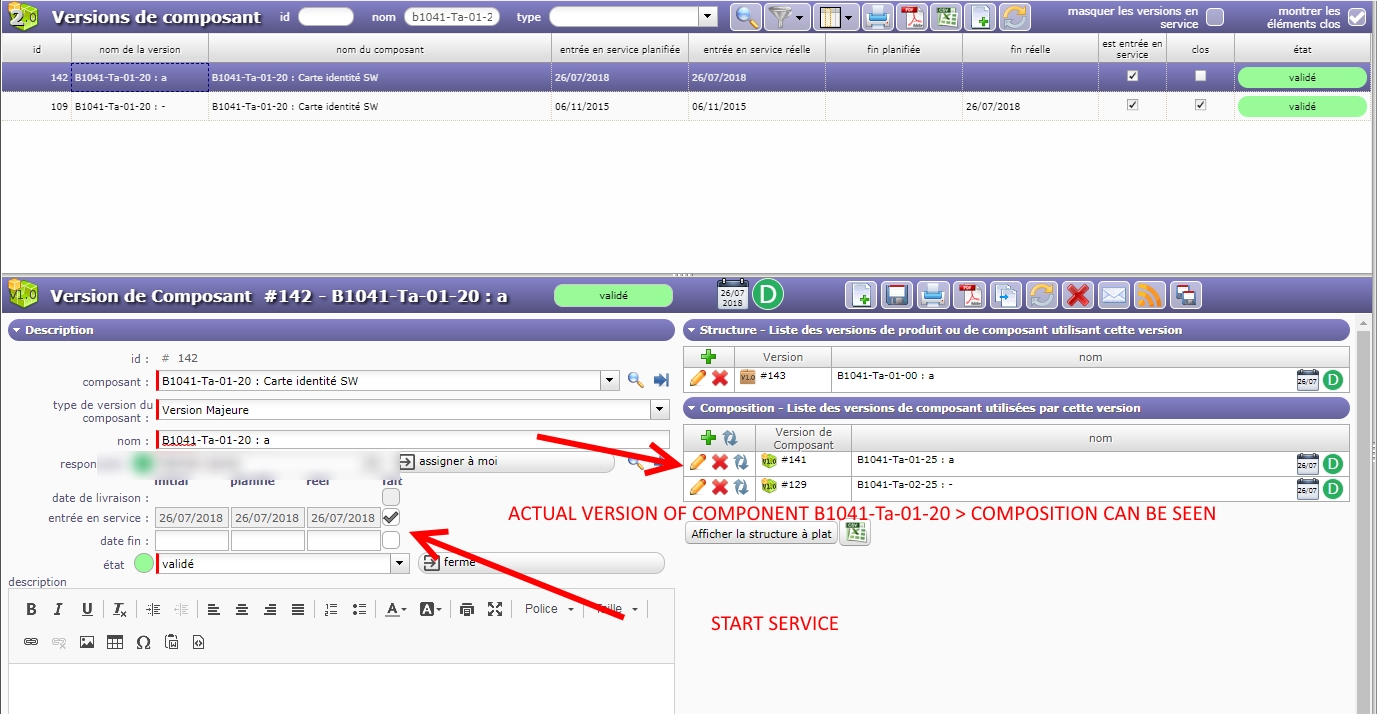The width and height of the screenshot is (1377, 714).
Task: Toggle 'clos' checkbox in row 109
Action: (x=1200, y=105)
